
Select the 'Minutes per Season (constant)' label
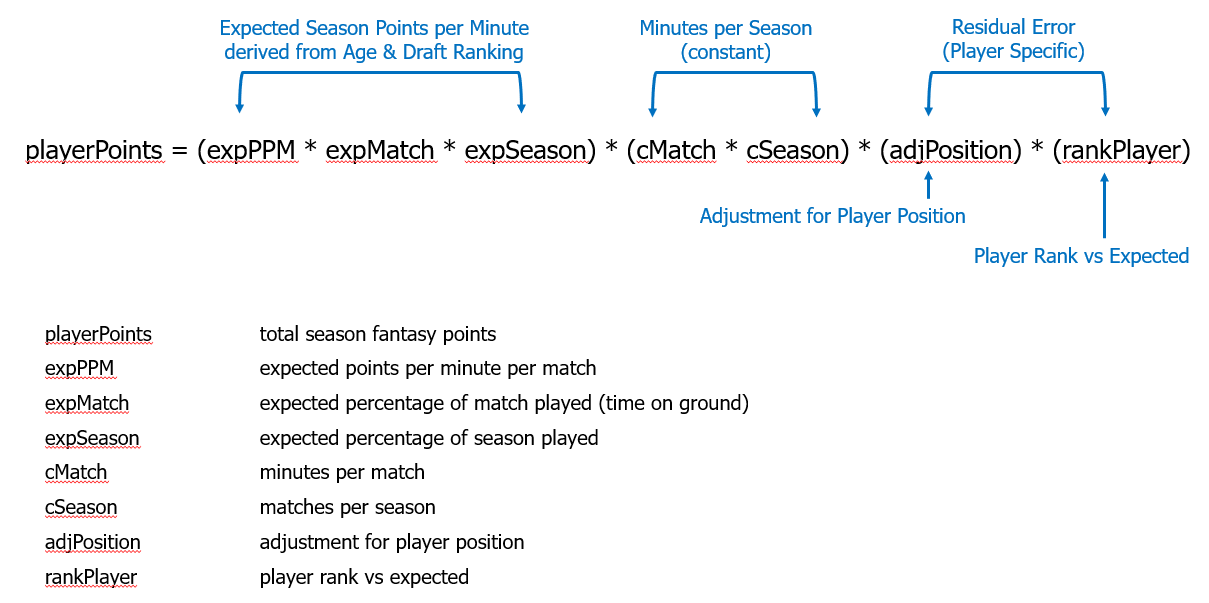(x=726, y=40)
